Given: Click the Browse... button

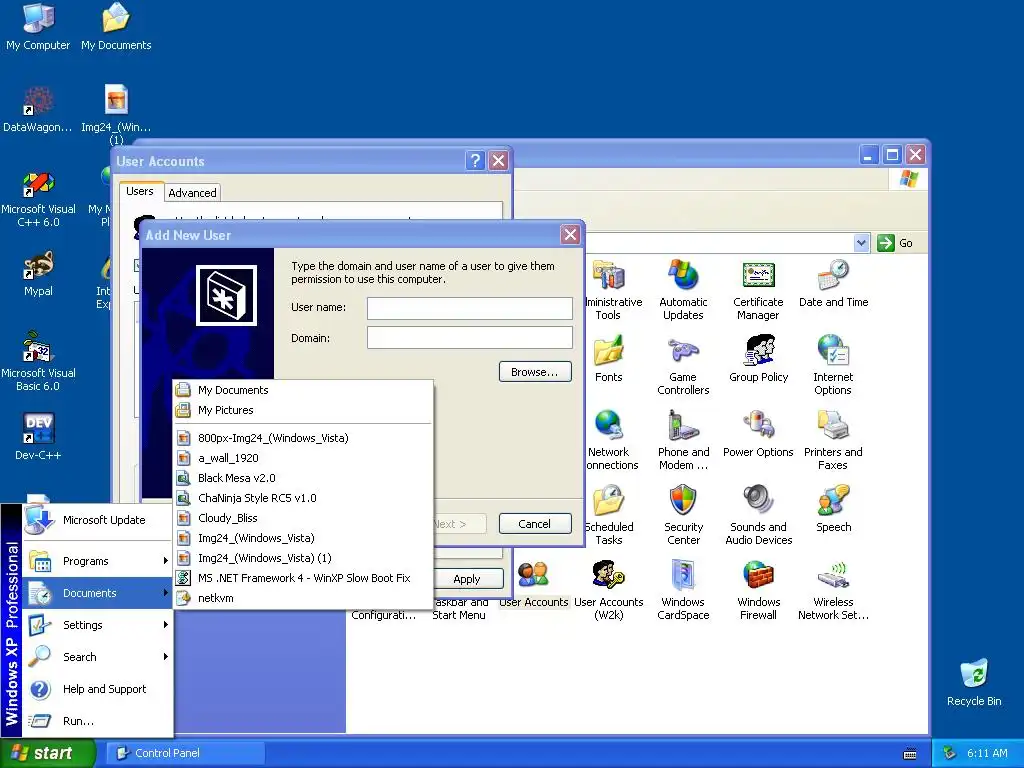Looking at the screenshot, I should coord(535,372).
